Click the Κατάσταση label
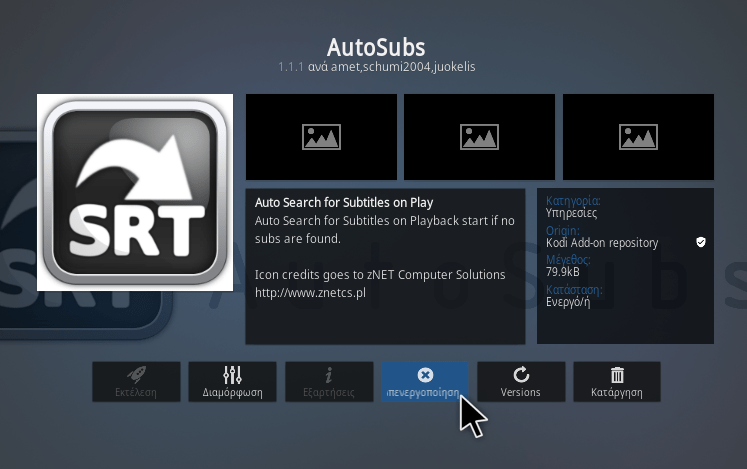The image size is (747, 469). (574, 290)
